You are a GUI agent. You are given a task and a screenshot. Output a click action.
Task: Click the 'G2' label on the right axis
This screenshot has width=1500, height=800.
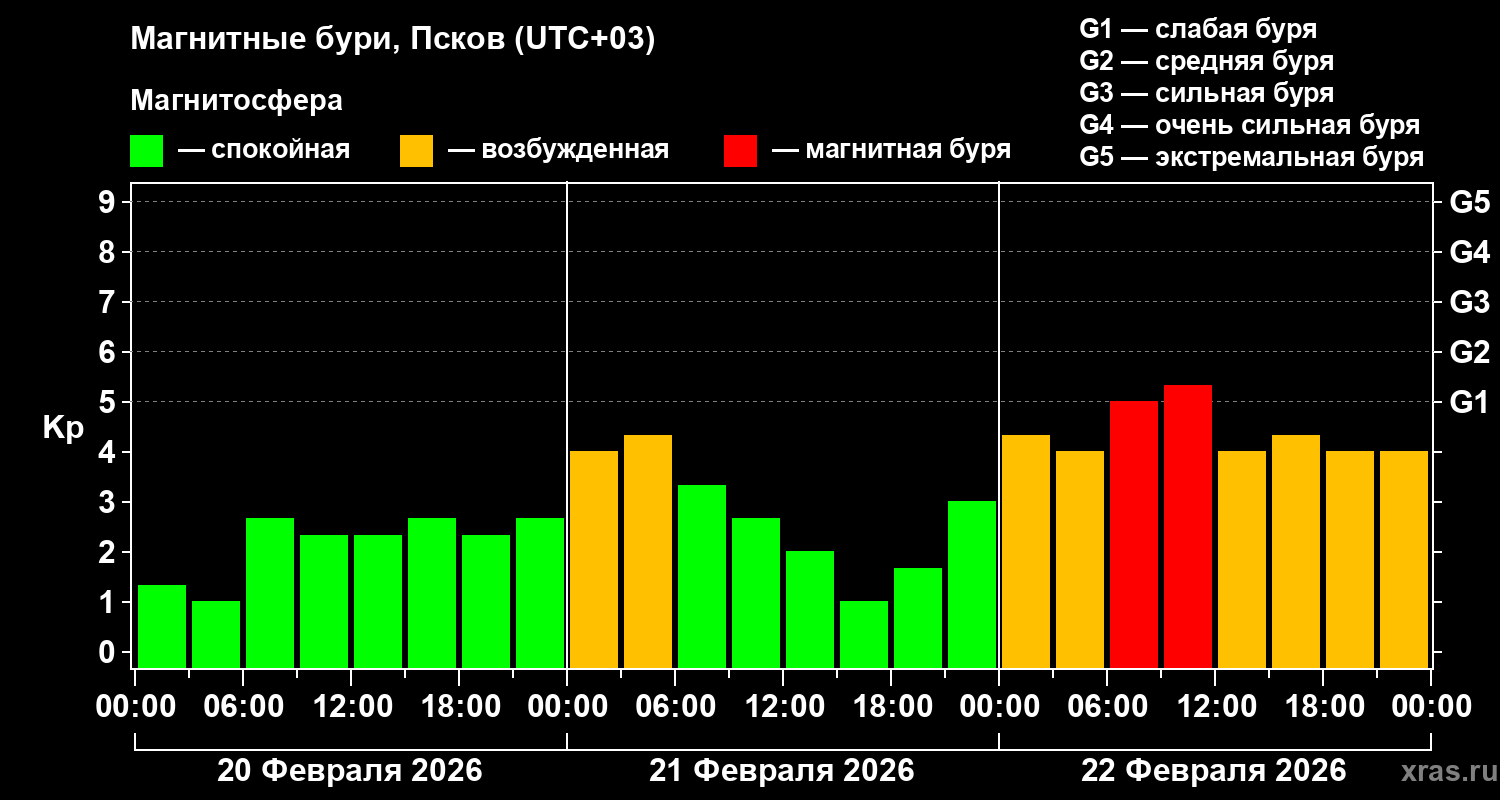pos(1469,352)
